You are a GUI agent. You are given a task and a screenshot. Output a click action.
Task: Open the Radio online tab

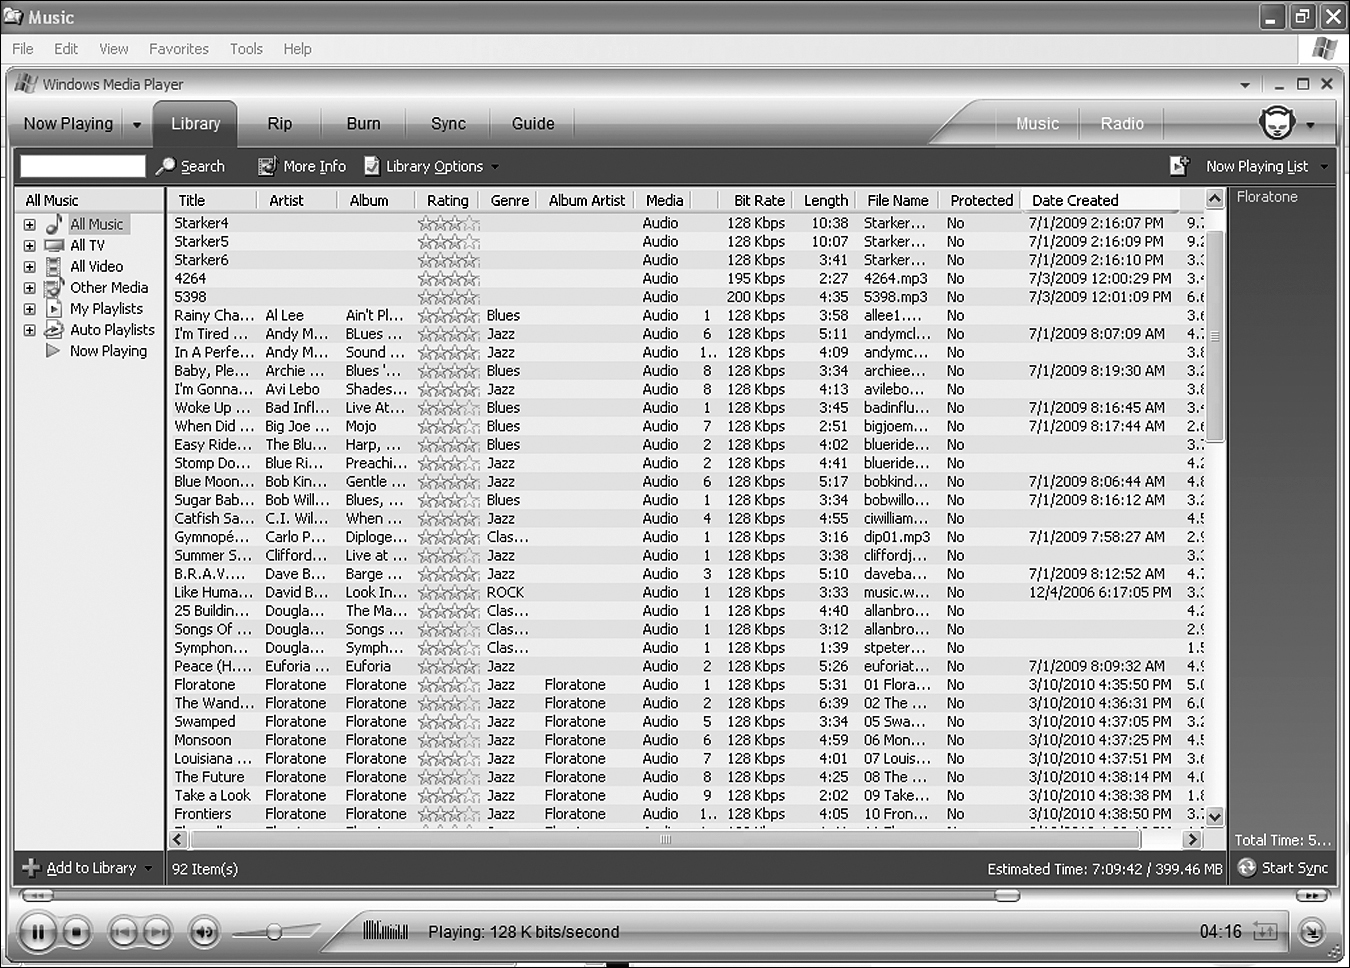coord(1122,124)
